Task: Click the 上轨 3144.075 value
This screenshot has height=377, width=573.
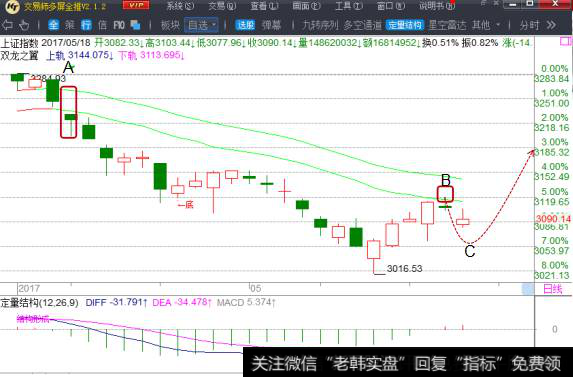Action: [79, 56]
